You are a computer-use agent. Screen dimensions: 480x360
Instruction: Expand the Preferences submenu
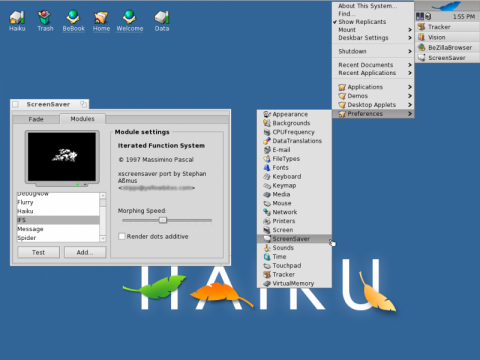[373, 114]
